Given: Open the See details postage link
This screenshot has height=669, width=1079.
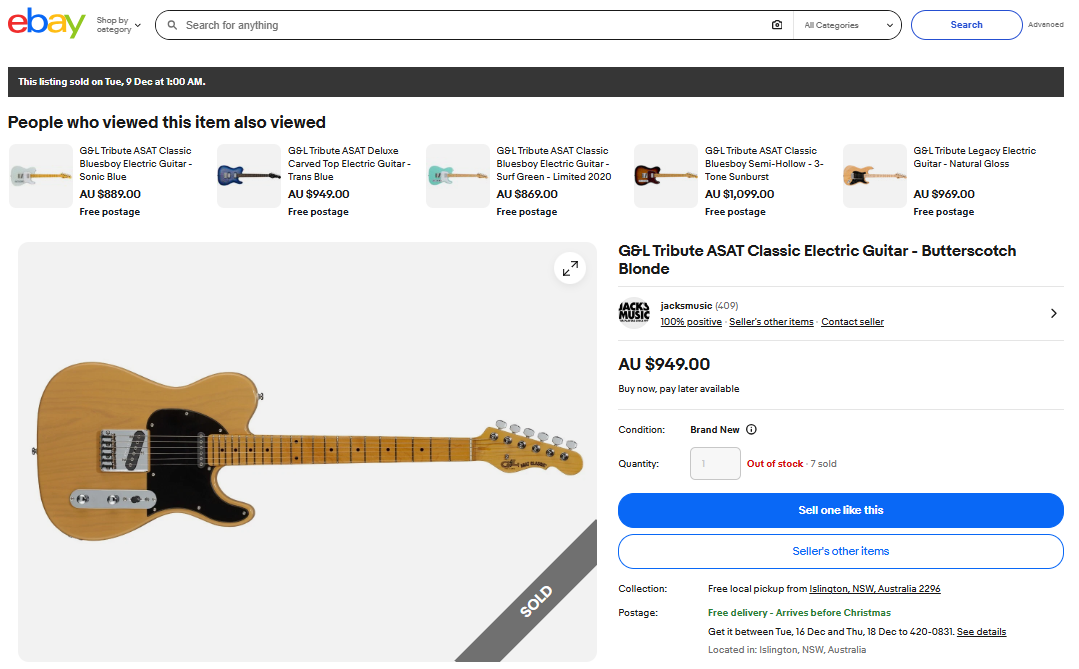Looking at the screenshot, I should click(x=981, y=632).
